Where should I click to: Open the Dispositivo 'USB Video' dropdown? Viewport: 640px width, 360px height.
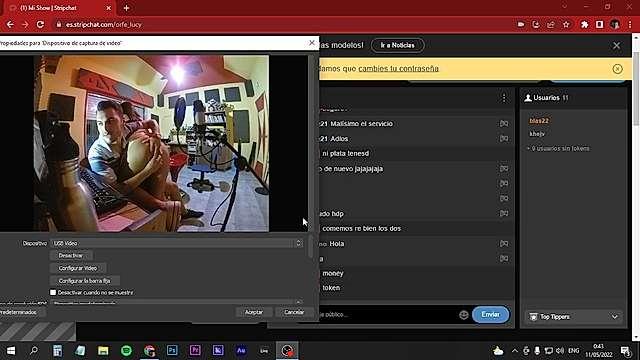point(178,243)
